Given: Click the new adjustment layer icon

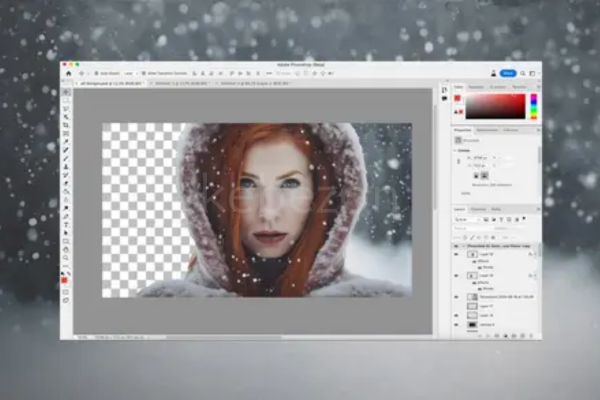Looking at the screenshot, I should 505,336.
